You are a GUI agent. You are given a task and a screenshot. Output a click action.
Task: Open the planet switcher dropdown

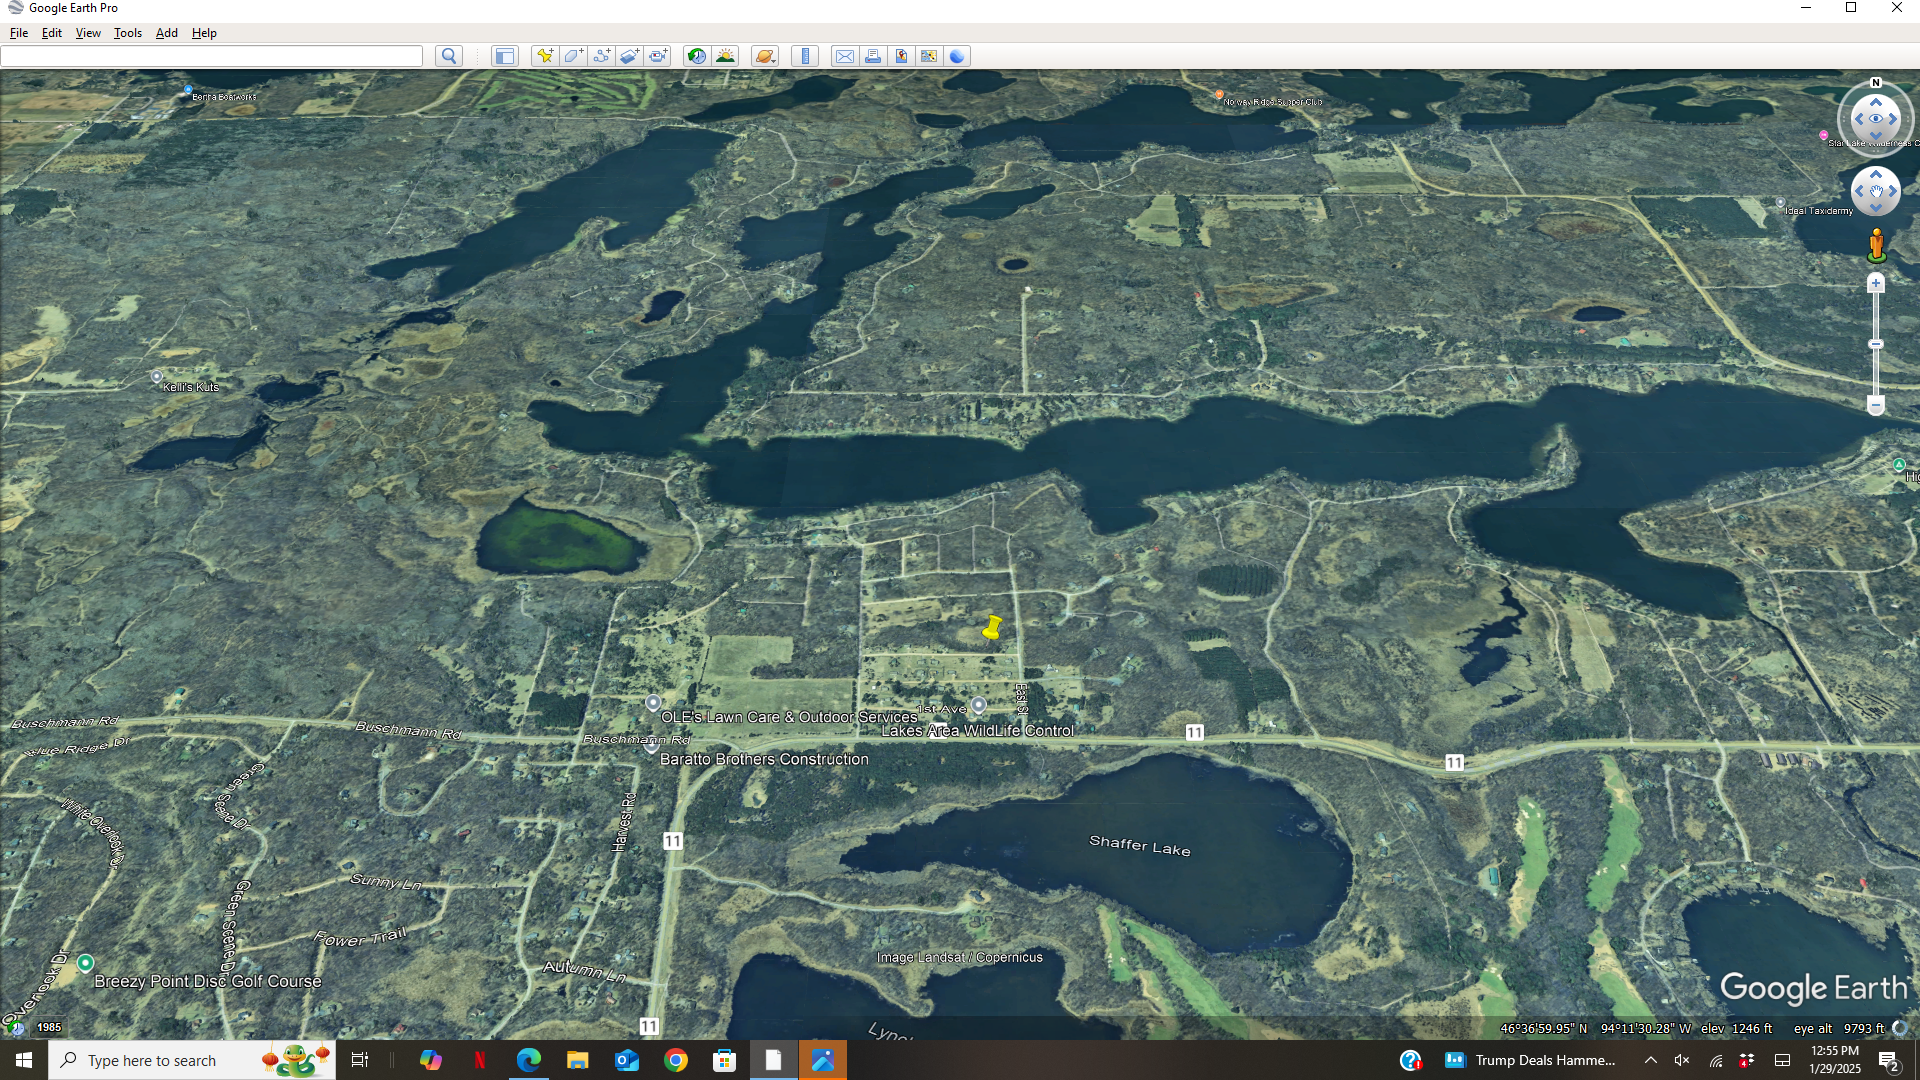(x=765, y=56)
